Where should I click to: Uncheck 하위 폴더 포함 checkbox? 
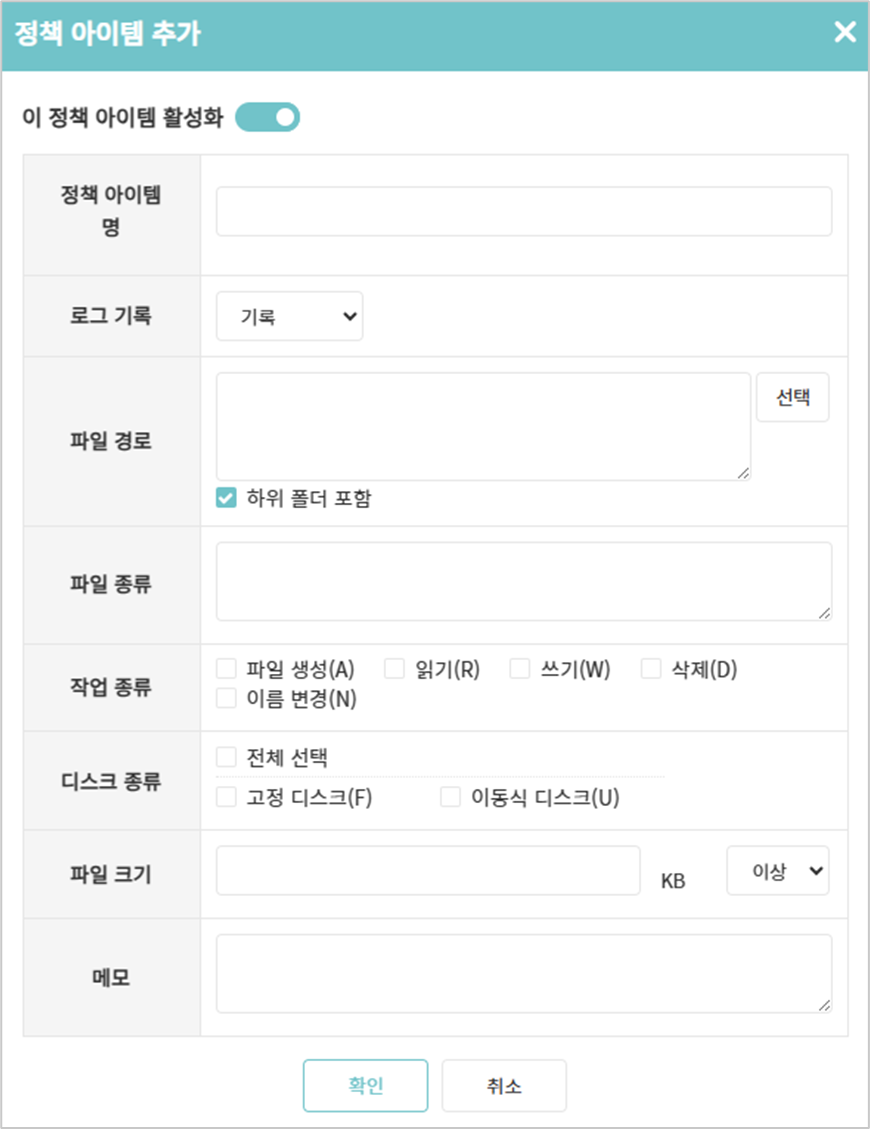(226, 499)
